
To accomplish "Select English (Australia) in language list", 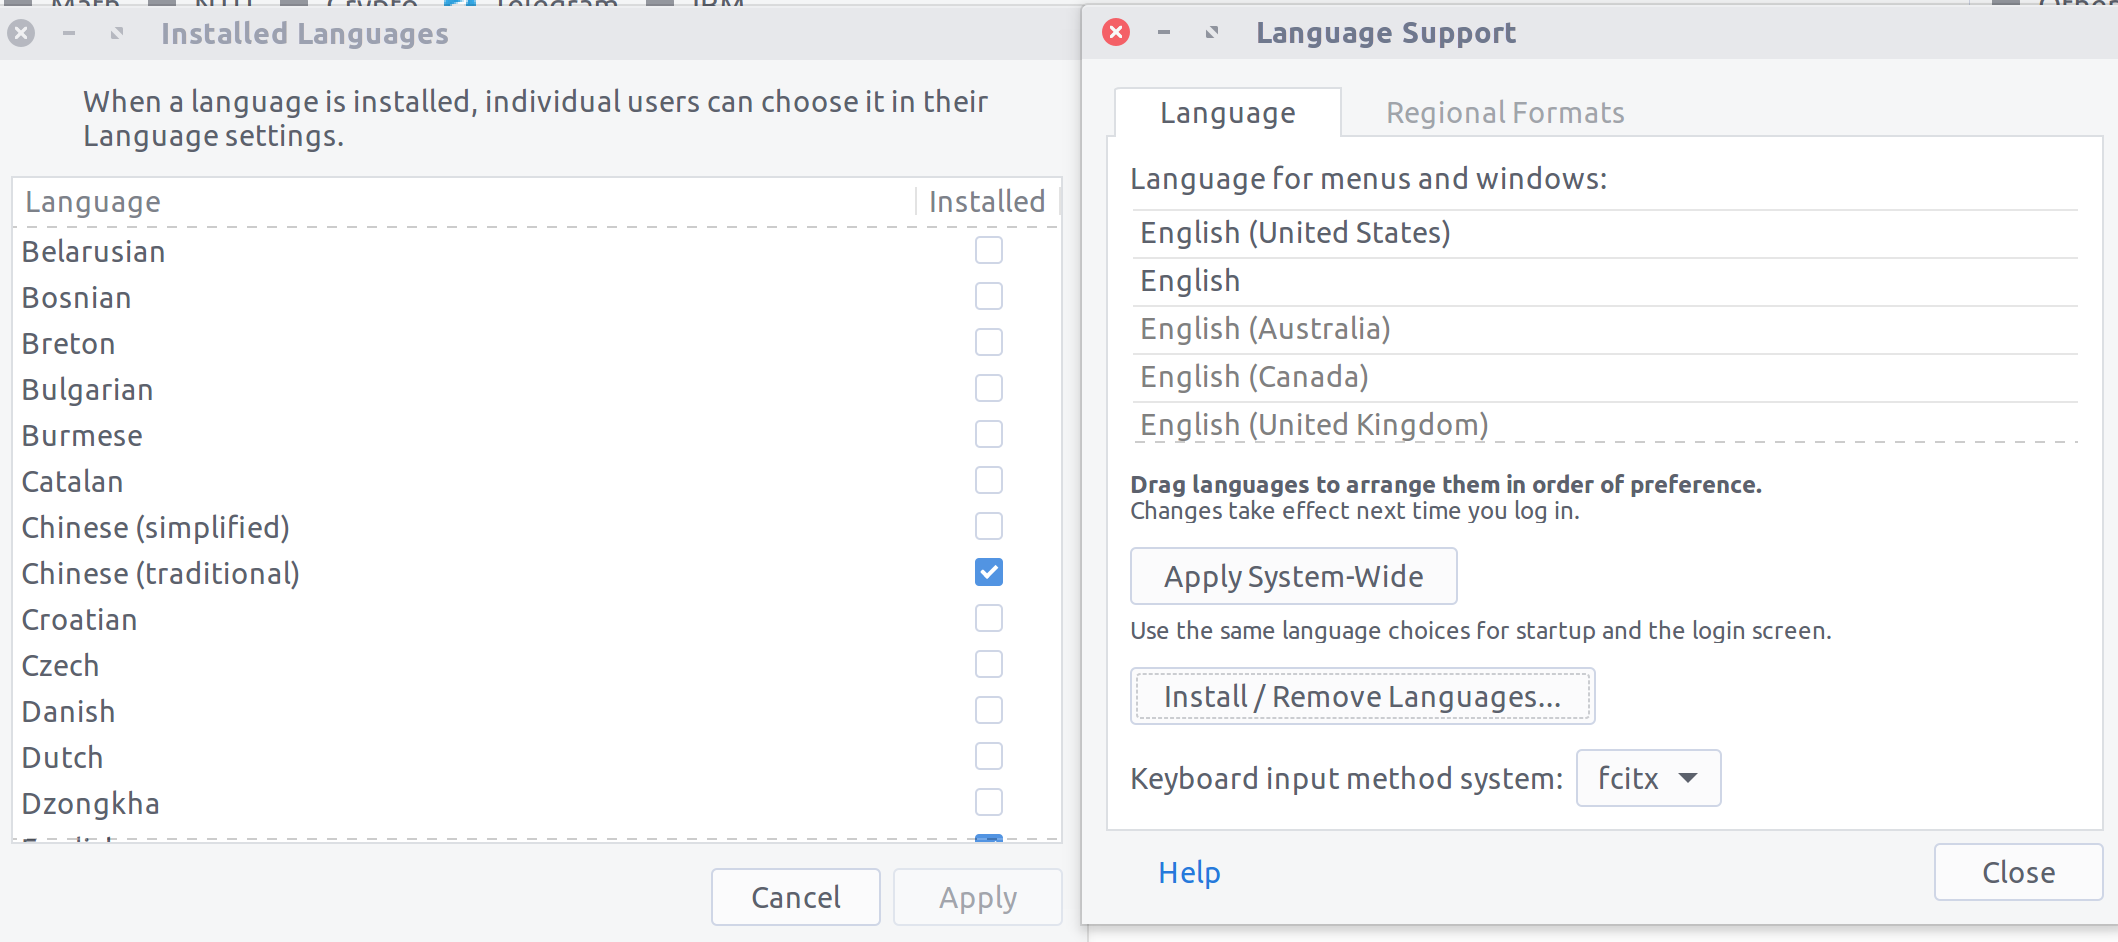I will click(1265, 329).
